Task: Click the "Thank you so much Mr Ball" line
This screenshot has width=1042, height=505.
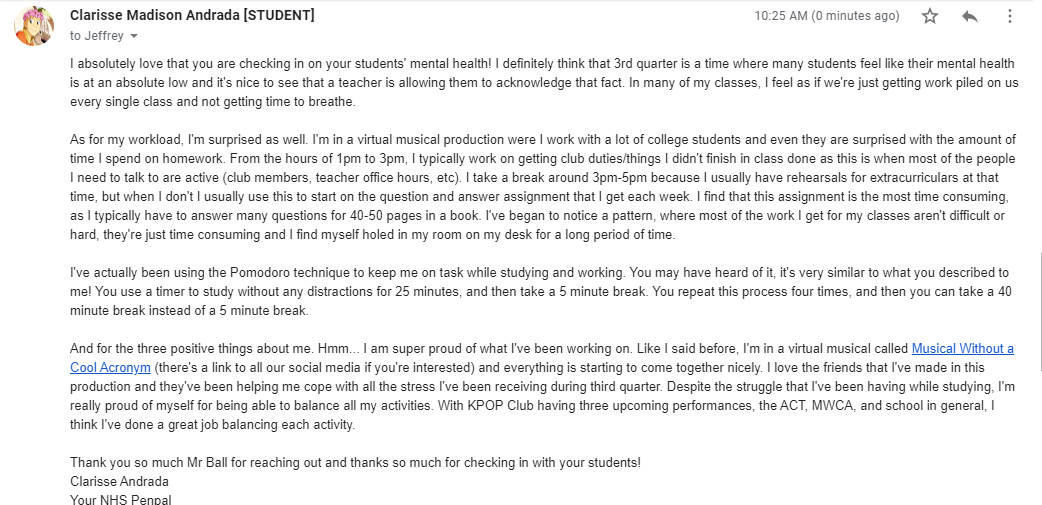Action: (355, 463)
